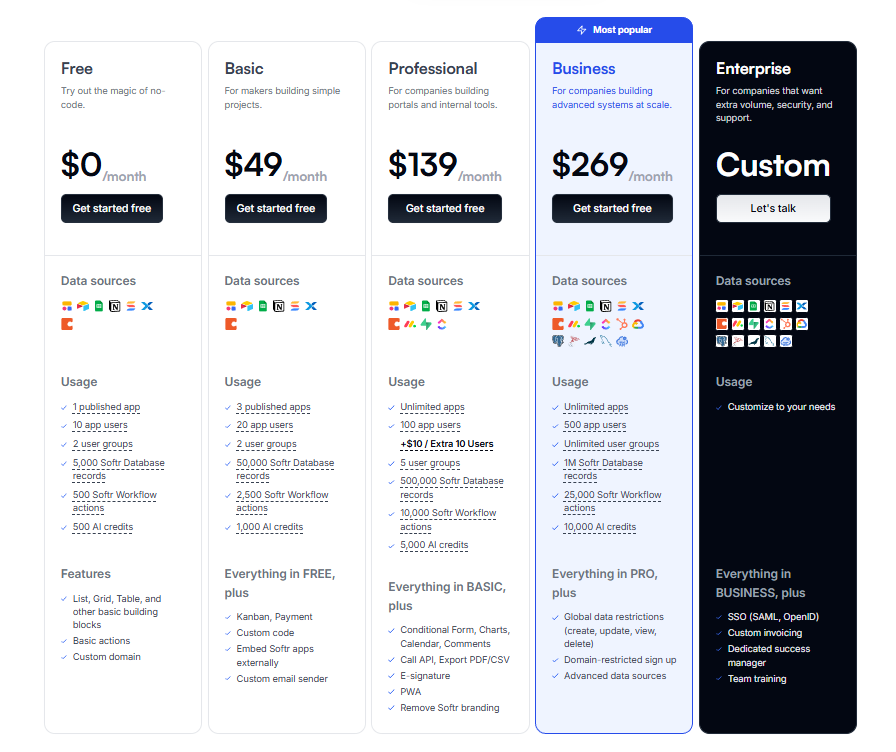Viewport: 896px width, 752px height.
Task: Click the monday.com icon in the Business plan
Action: click(x=574, y=324)
